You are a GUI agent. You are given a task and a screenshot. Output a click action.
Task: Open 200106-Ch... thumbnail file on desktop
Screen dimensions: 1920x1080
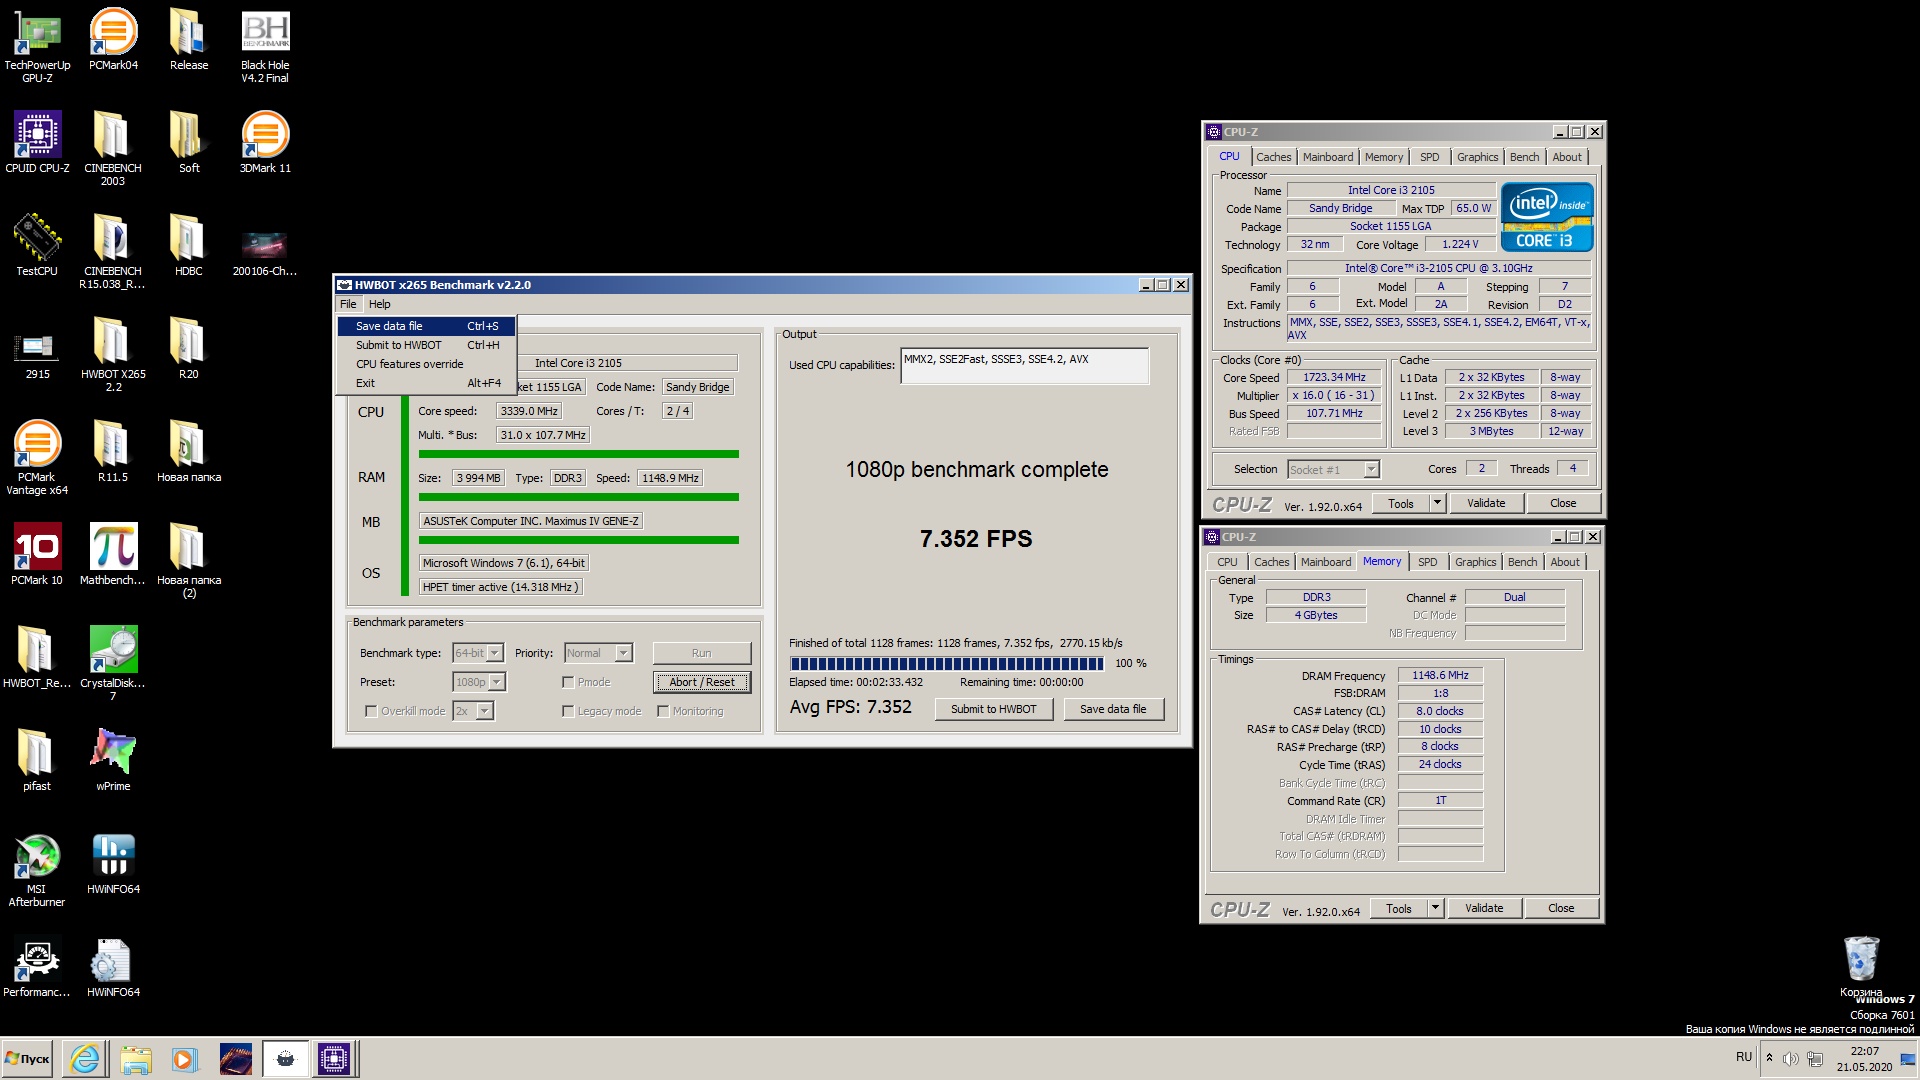265,250
